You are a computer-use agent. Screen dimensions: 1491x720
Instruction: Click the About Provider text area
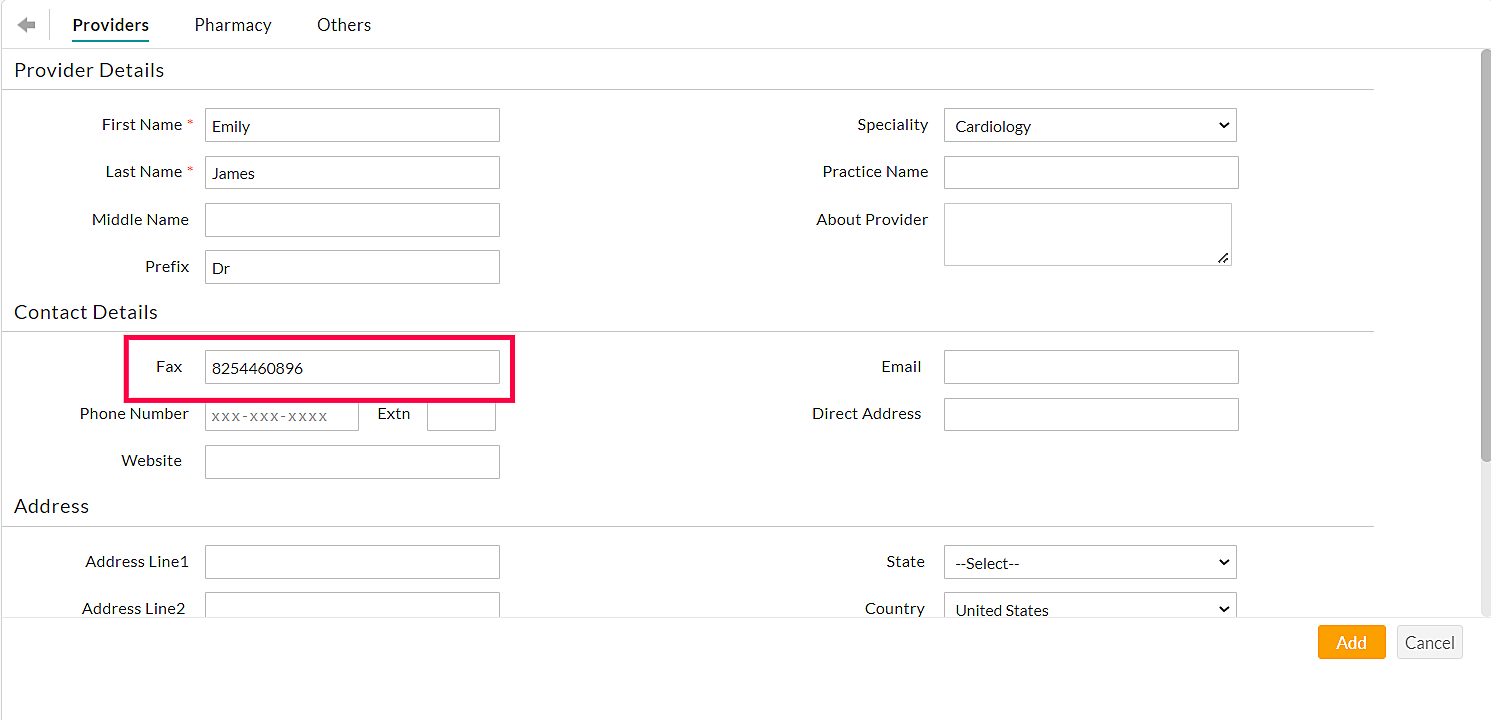click(x=1086, y=234)
